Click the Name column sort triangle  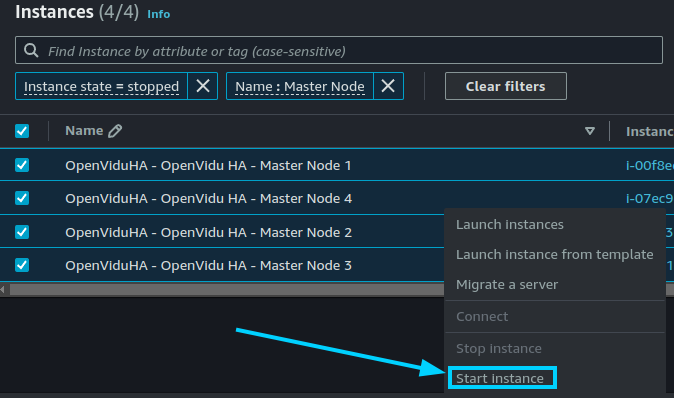coord(590,131)
